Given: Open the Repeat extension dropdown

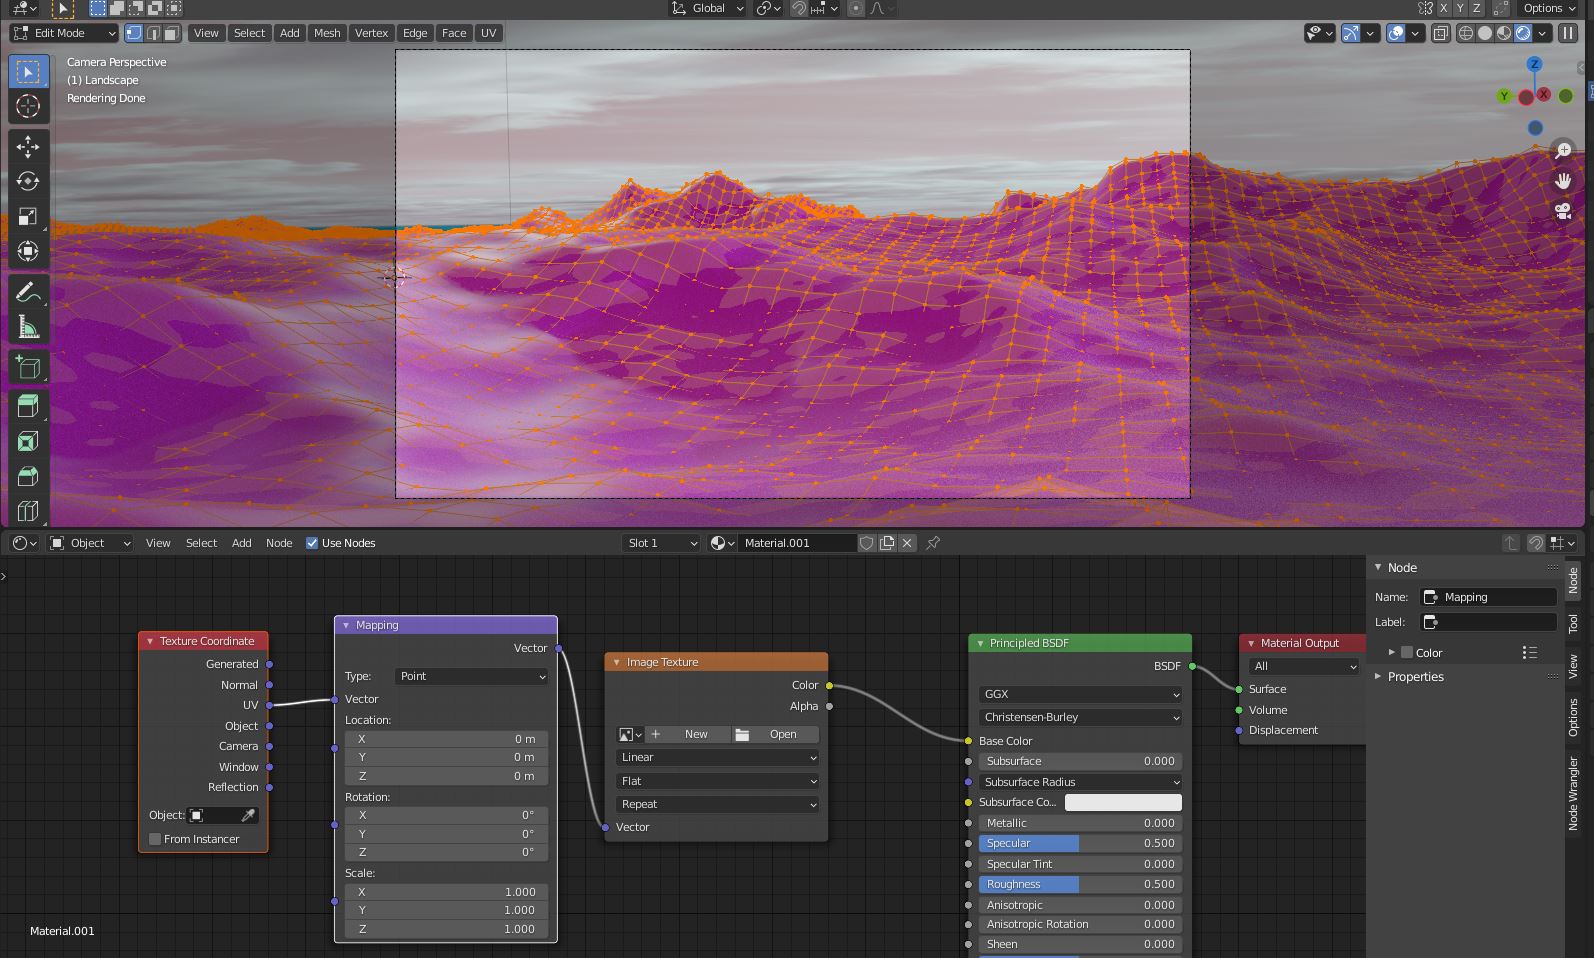Looking at the screenshot, I should click(x=717, y=804).
